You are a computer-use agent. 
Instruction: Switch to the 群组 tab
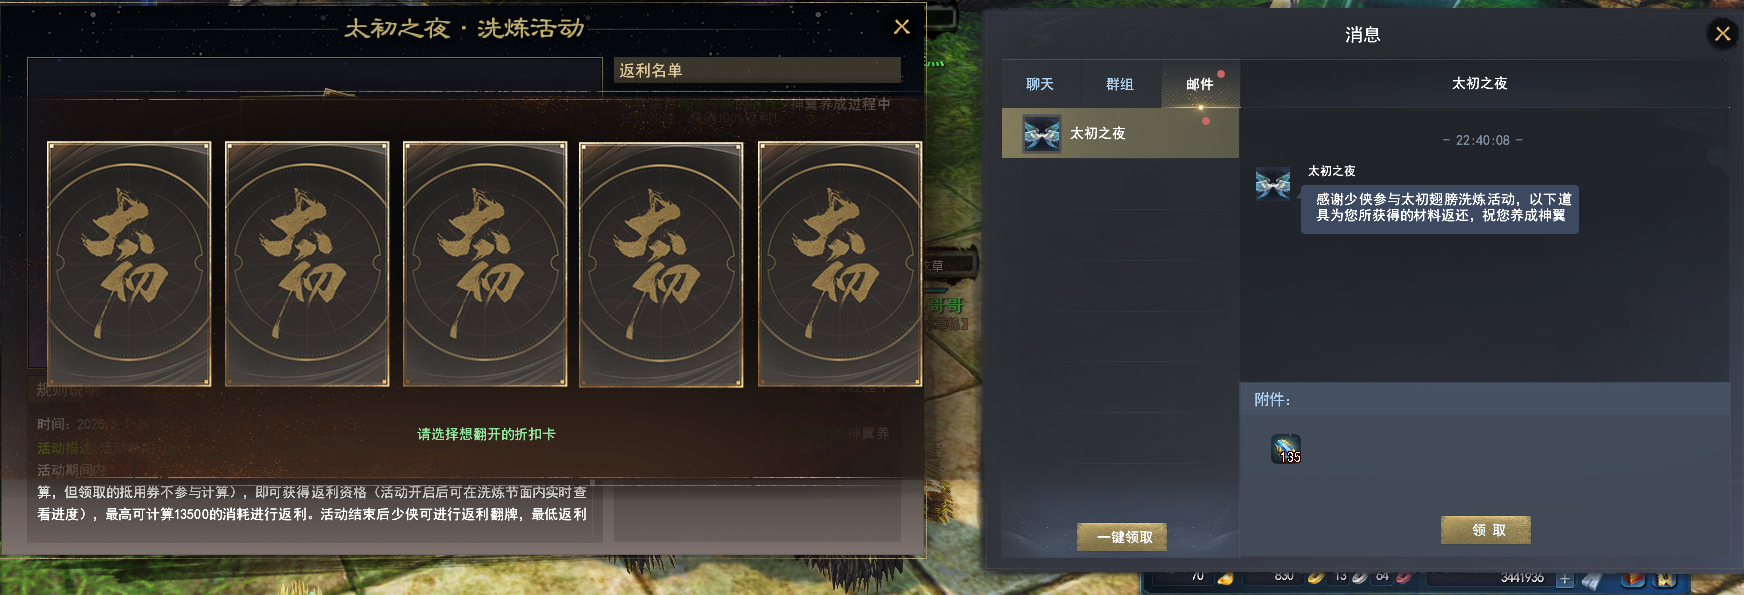coord(1120,84)
